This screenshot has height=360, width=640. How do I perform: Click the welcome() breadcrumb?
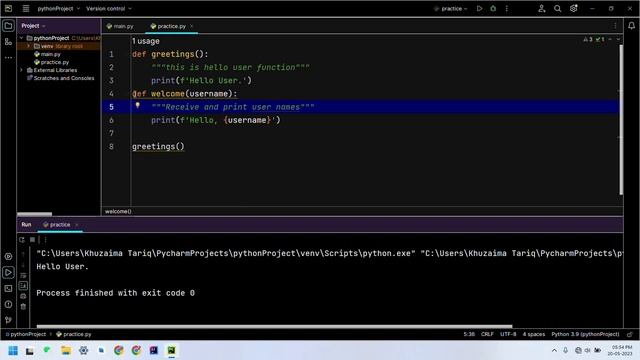click(x=118, y=211)
